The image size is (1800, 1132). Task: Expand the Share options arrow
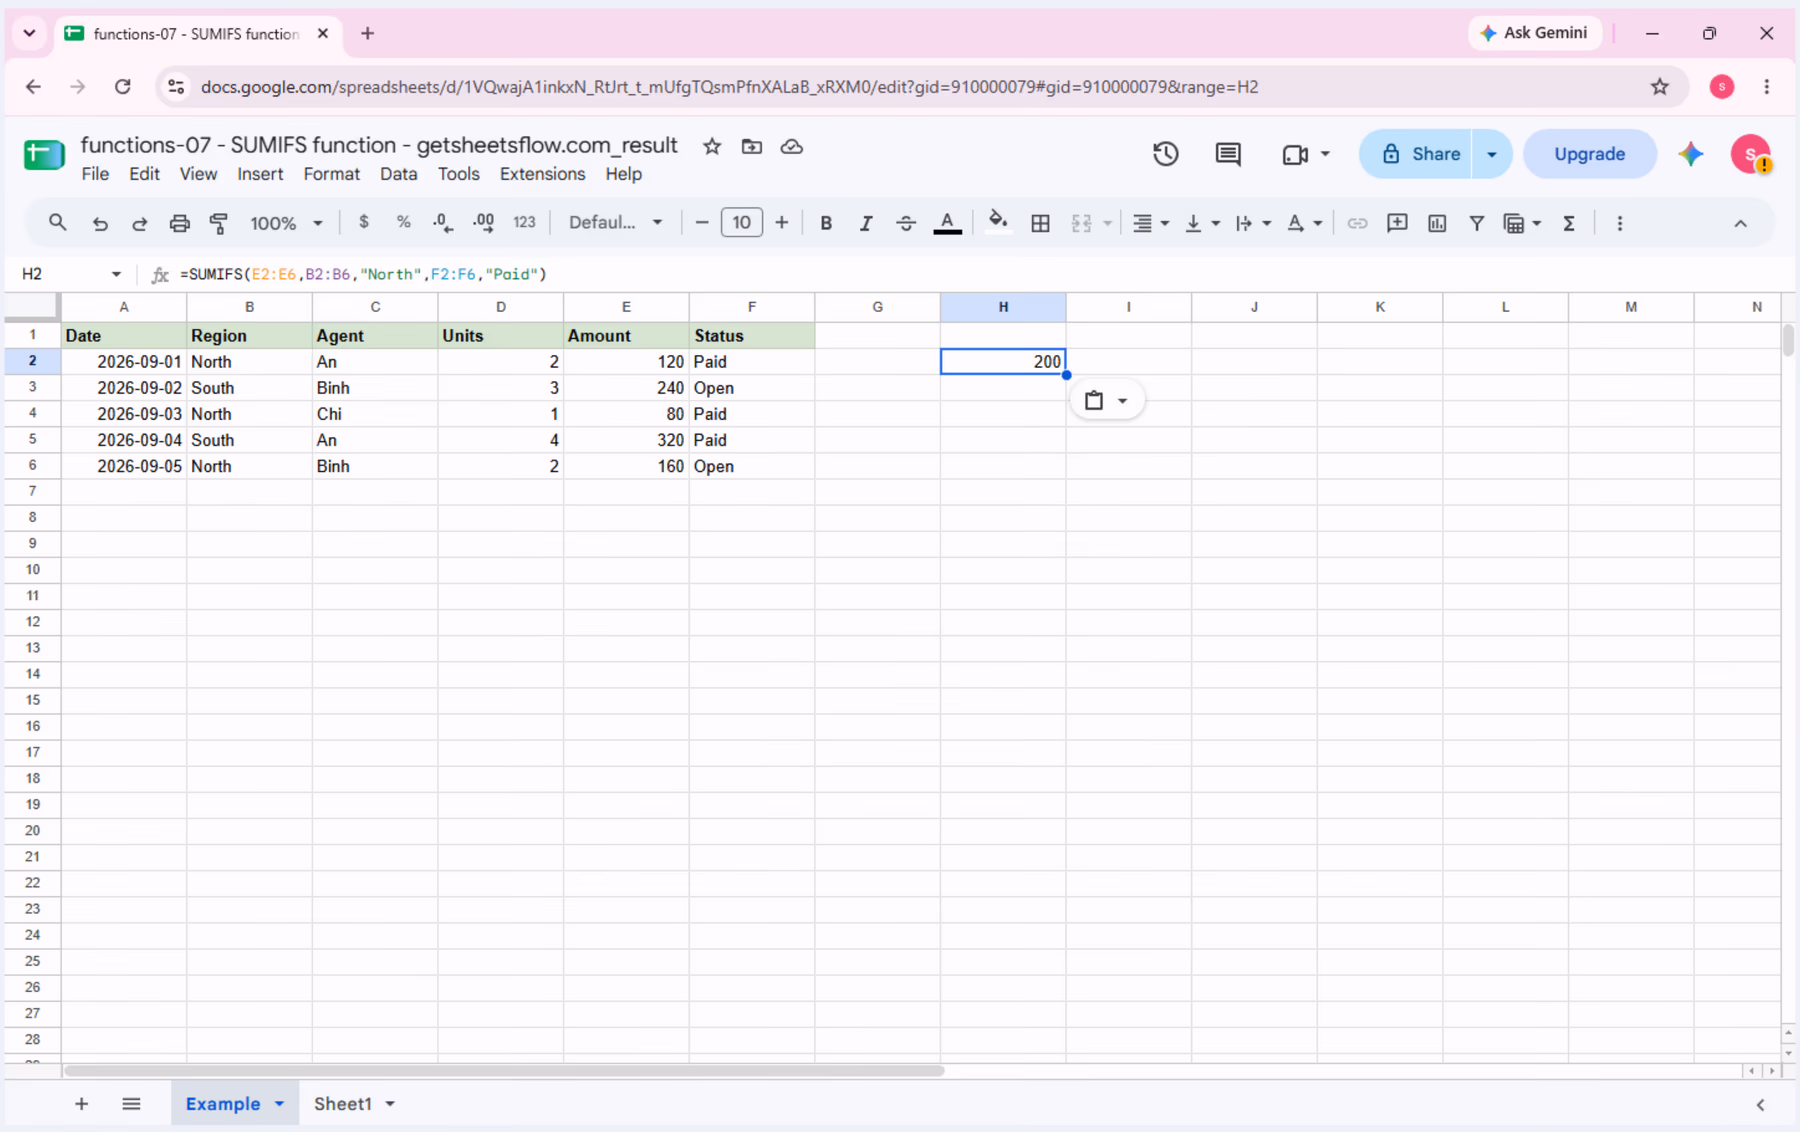click(x=1492, y=154)
